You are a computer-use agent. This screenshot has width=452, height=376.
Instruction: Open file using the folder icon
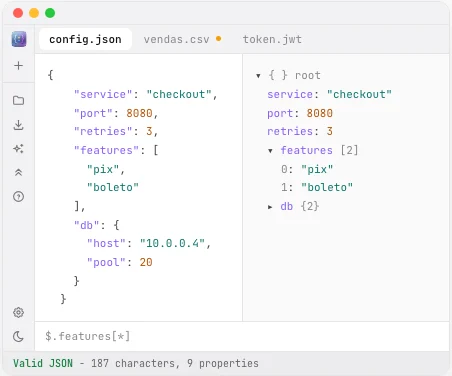[19, 100]
